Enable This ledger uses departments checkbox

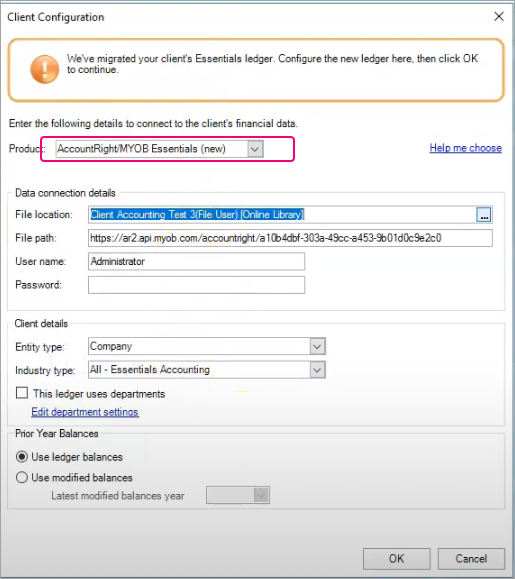[22, 393]
